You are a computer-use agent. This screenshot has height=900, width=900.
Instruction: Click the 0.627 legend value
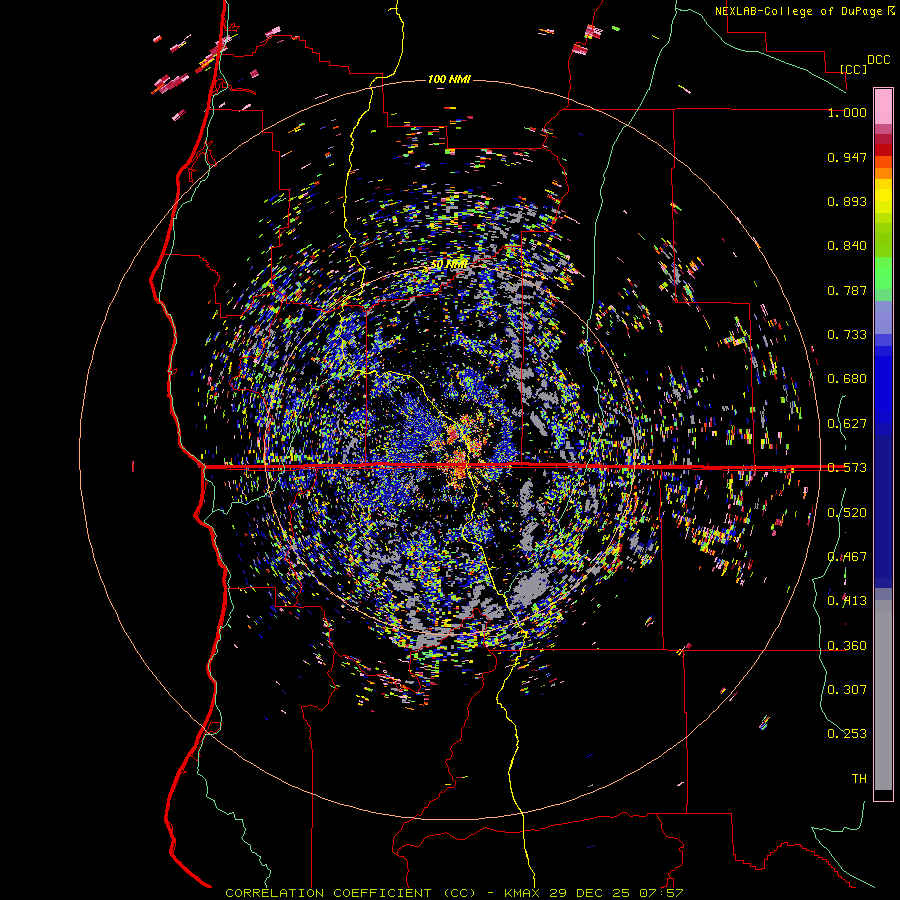(x=847, y=424)
